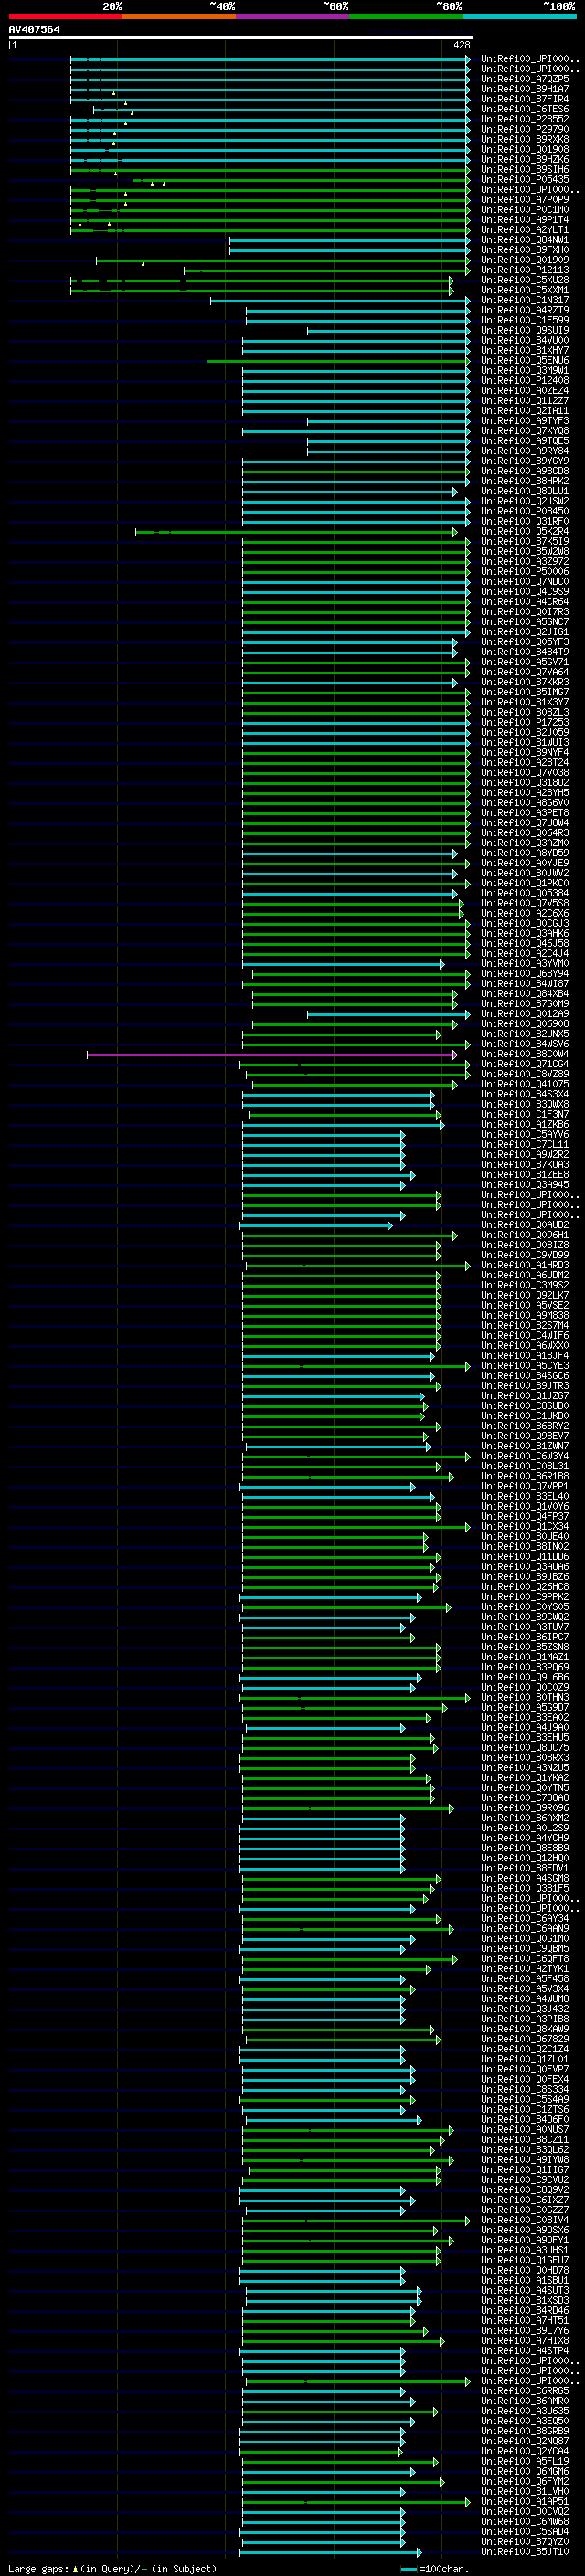Click the label UniRef100_P17253
The image size is (585, 2576).
[525, 722]
